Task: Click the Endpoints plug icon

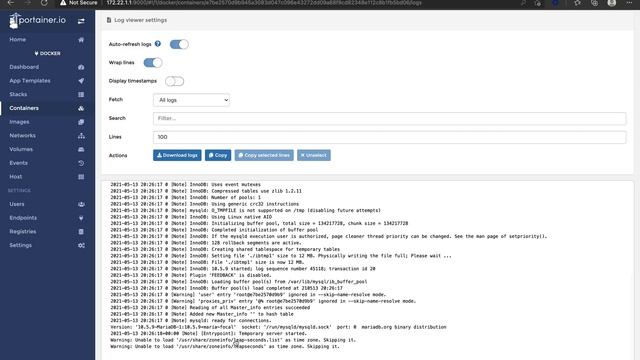Action: pyautogui.click(x=81, y=218)
